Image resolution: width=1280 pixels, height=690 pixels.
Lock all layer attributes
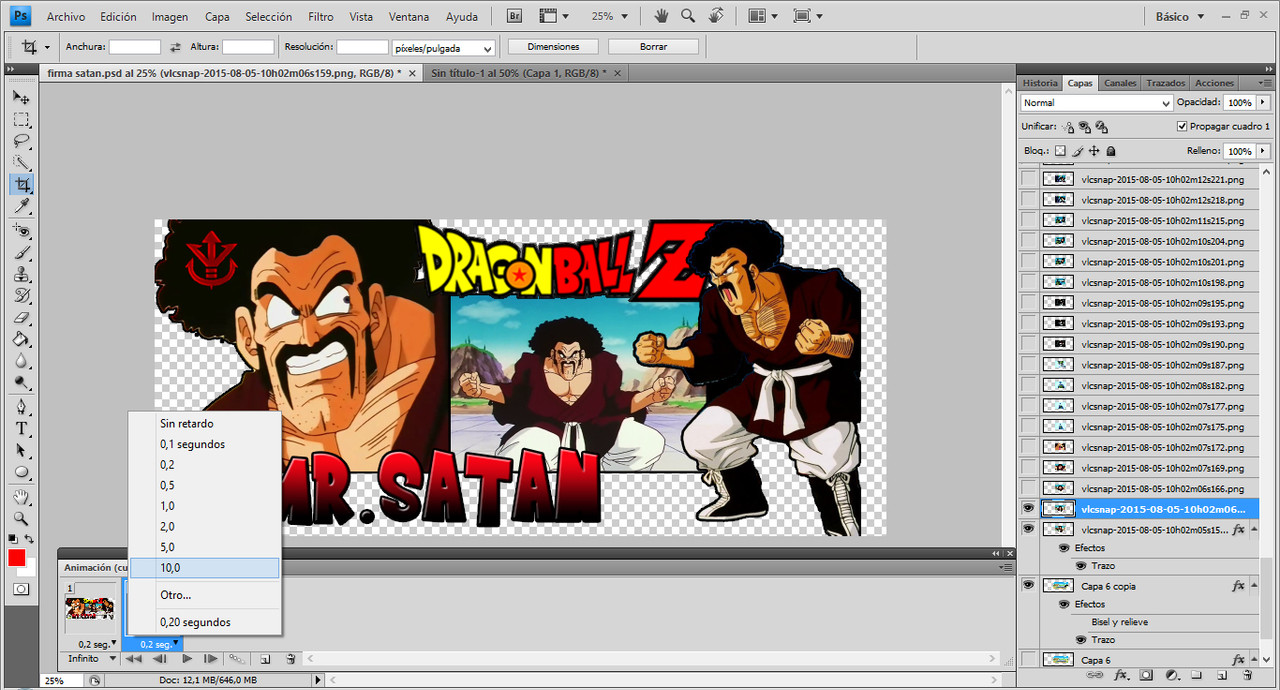1110,151
